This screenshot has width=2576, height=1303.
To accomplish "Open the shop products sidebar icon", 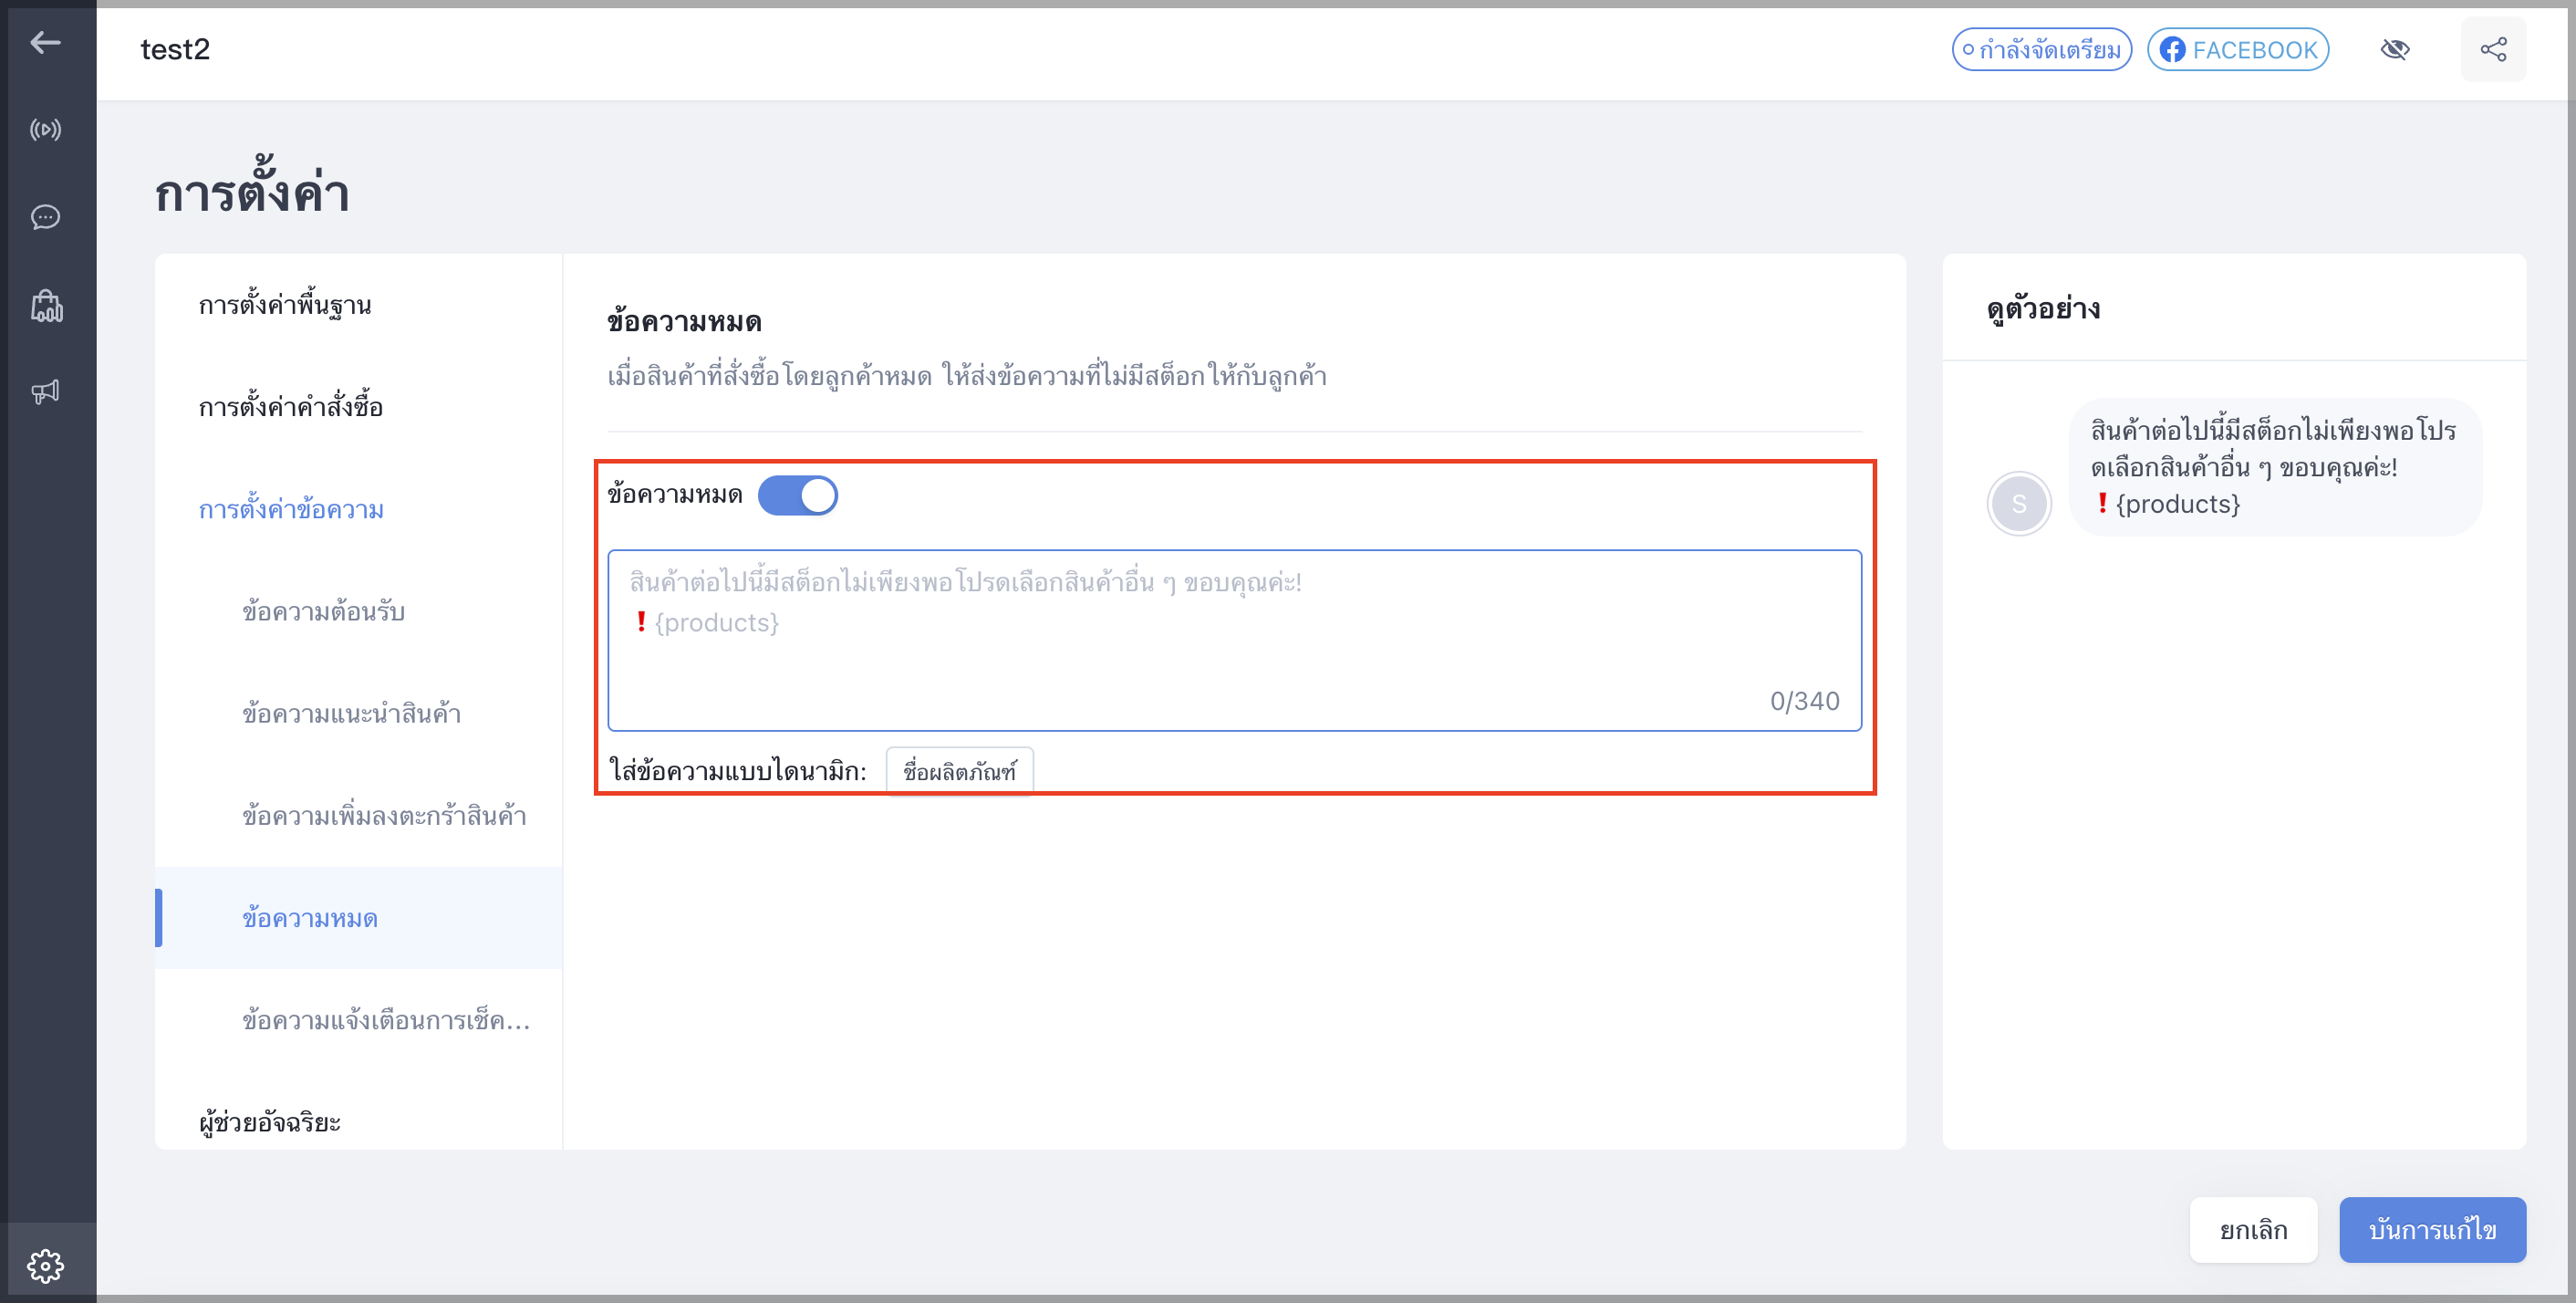I will click(46, 305).
